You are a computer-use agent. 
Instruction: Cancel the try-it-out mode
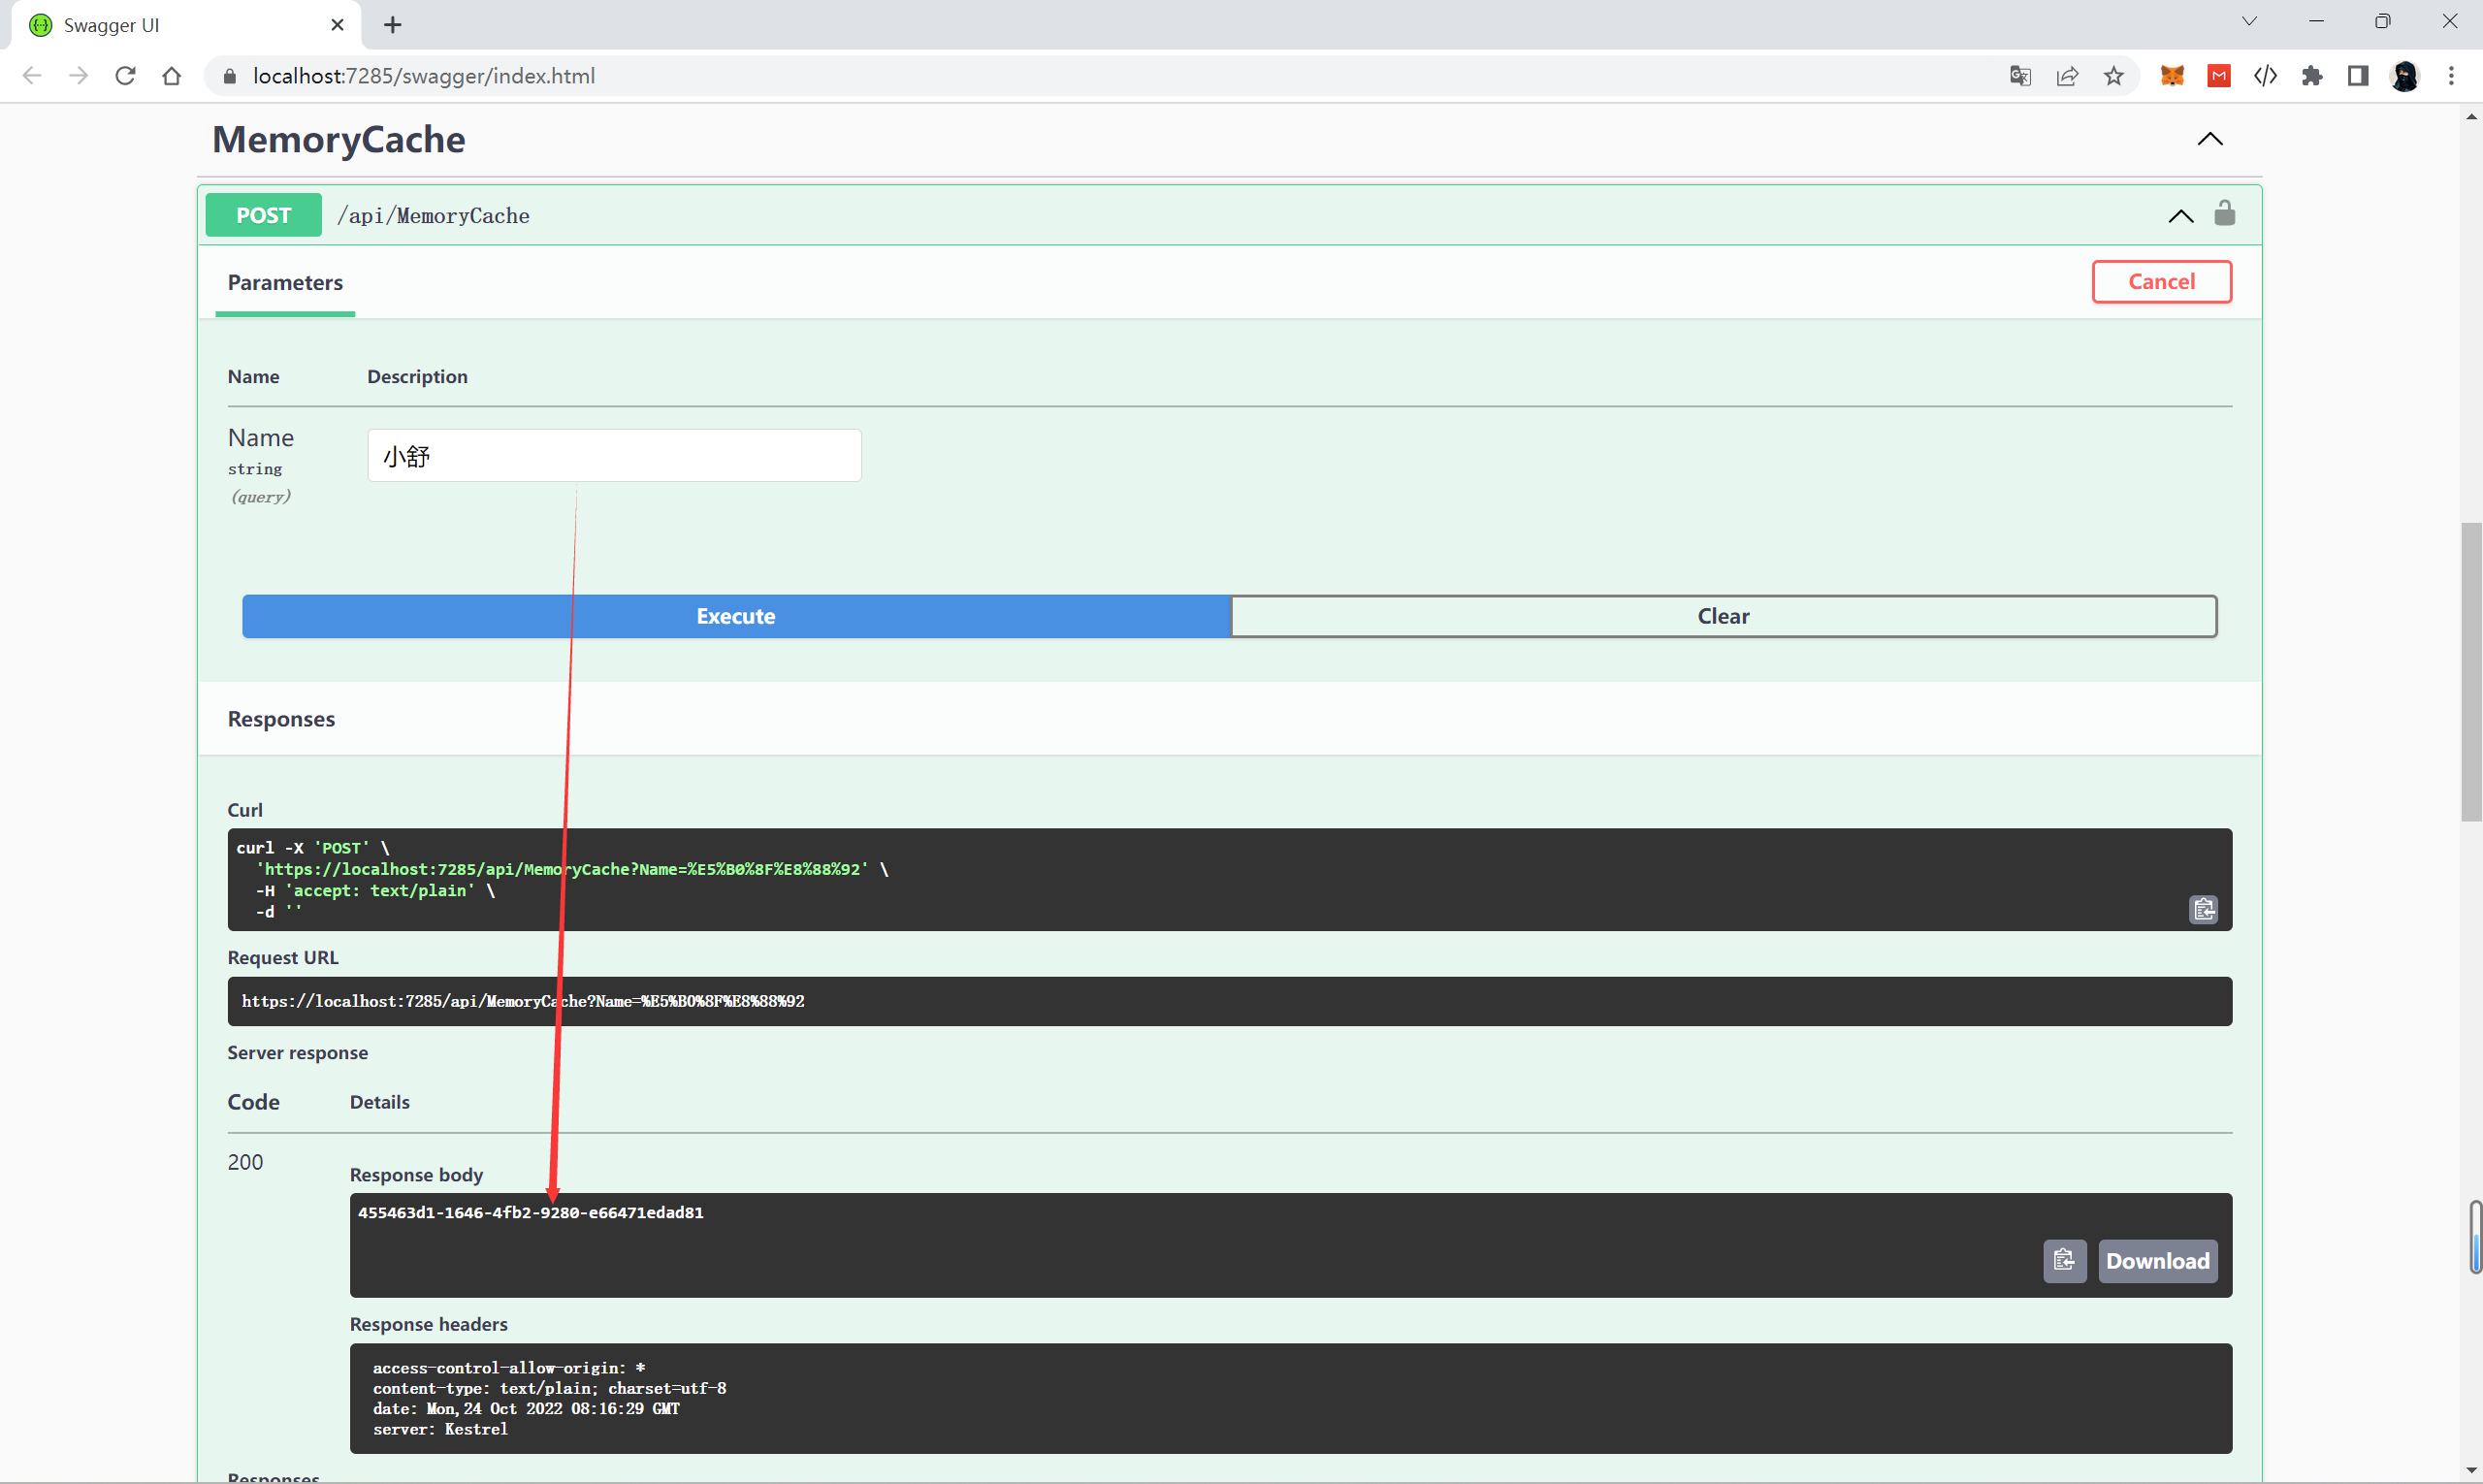tap(2161, 282)
